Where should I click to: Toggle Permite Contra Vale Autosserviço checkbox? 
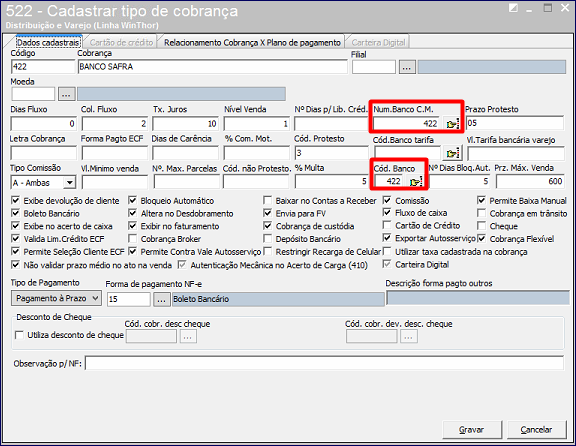[x=133, y=252]
